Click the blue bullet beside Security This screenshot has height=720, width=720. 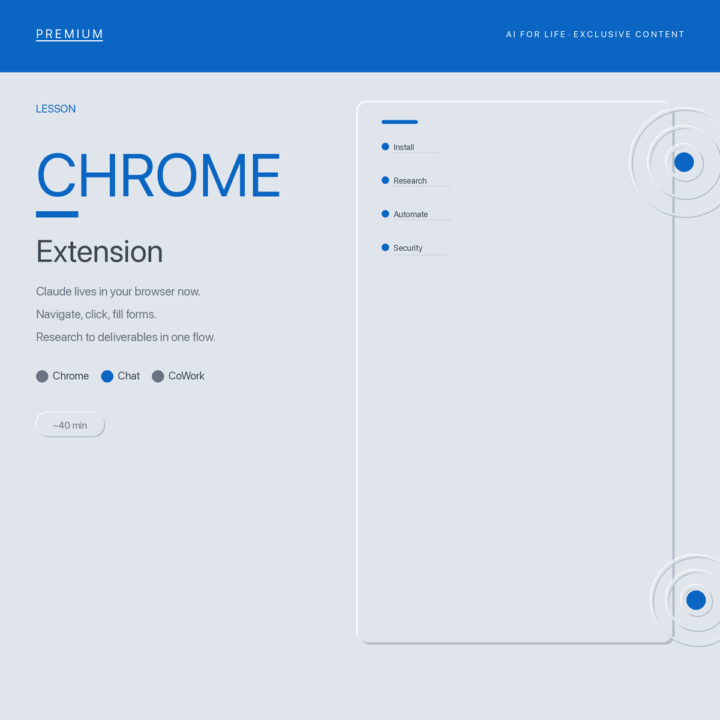(385, 248)
